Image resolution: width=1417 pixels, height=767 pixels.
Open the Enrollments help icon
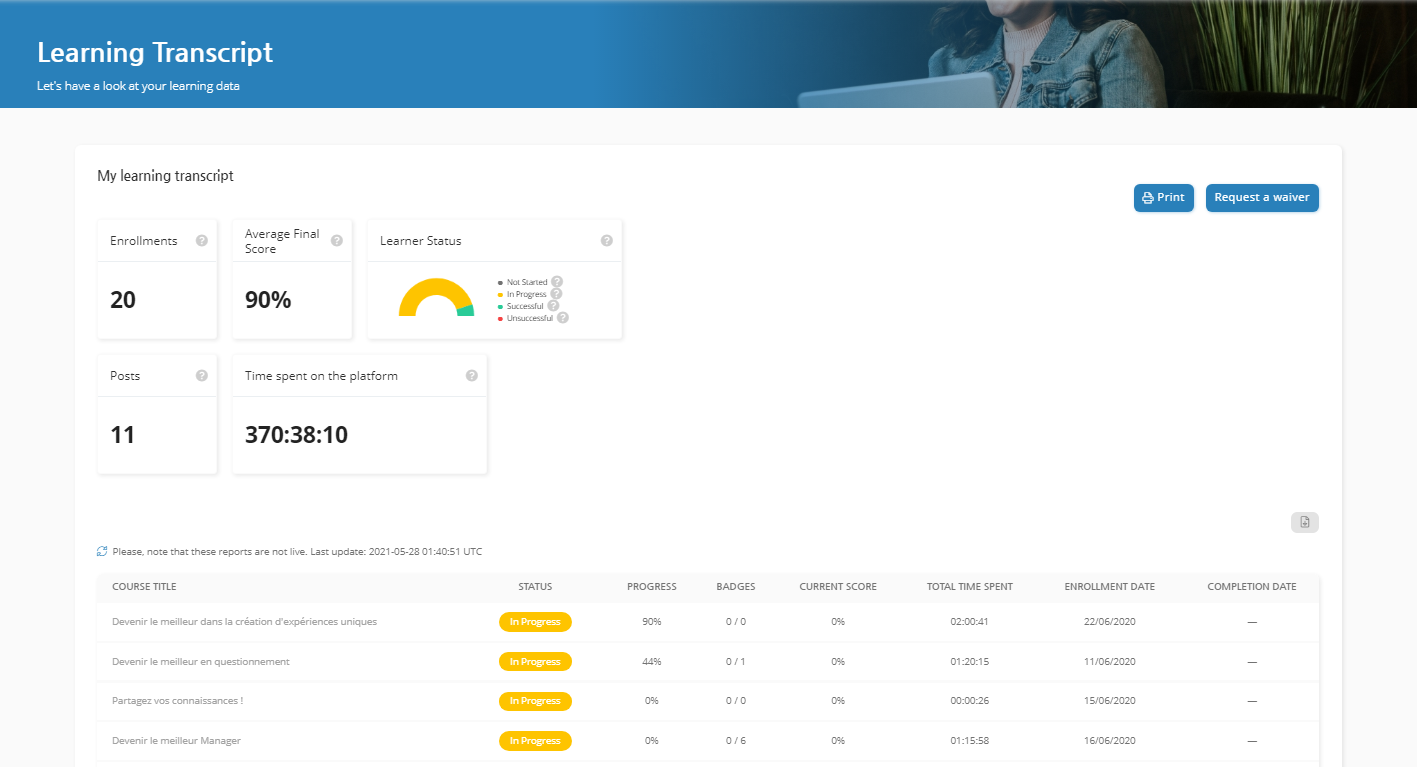point(201,240)
